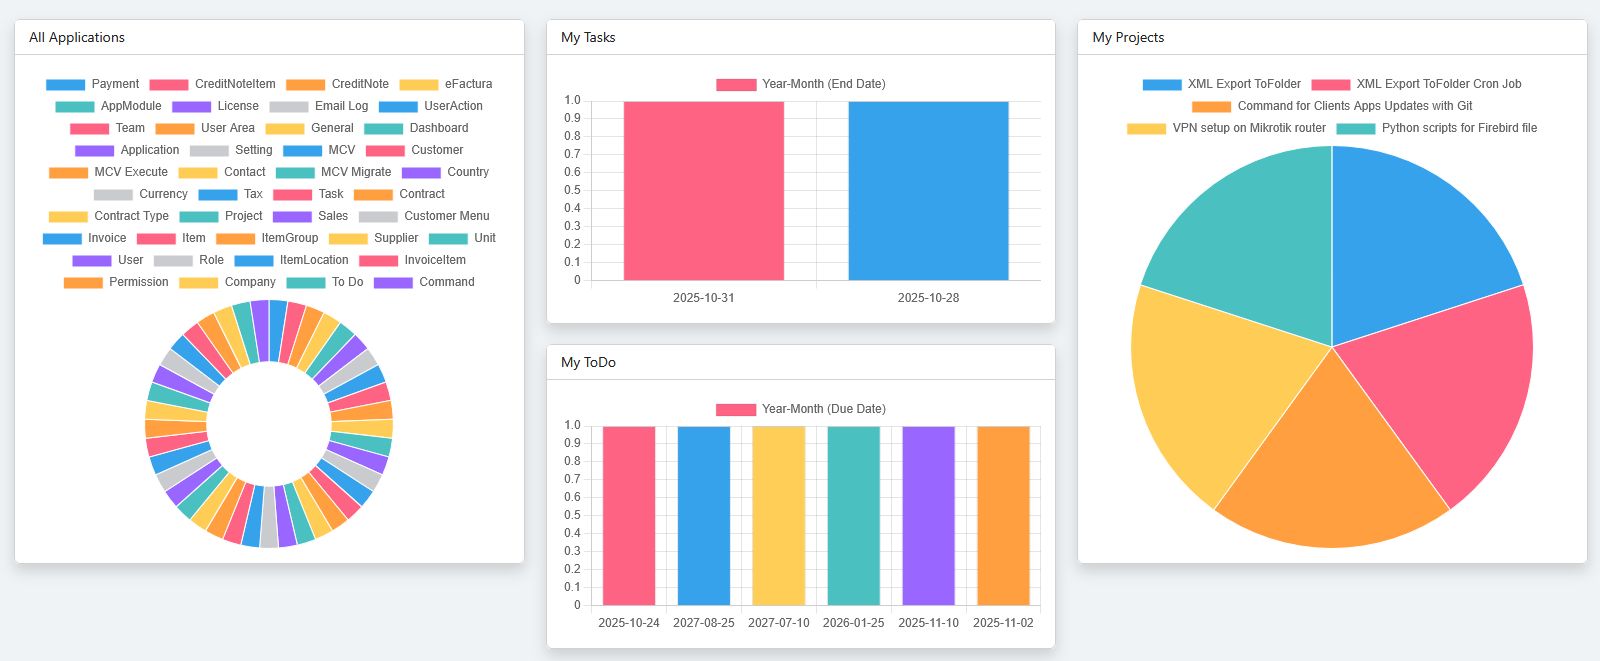The image size is (1600, 661).
Task: Toggle the Payment legend item
Action: pyautogui.click(x=92, y=84)
